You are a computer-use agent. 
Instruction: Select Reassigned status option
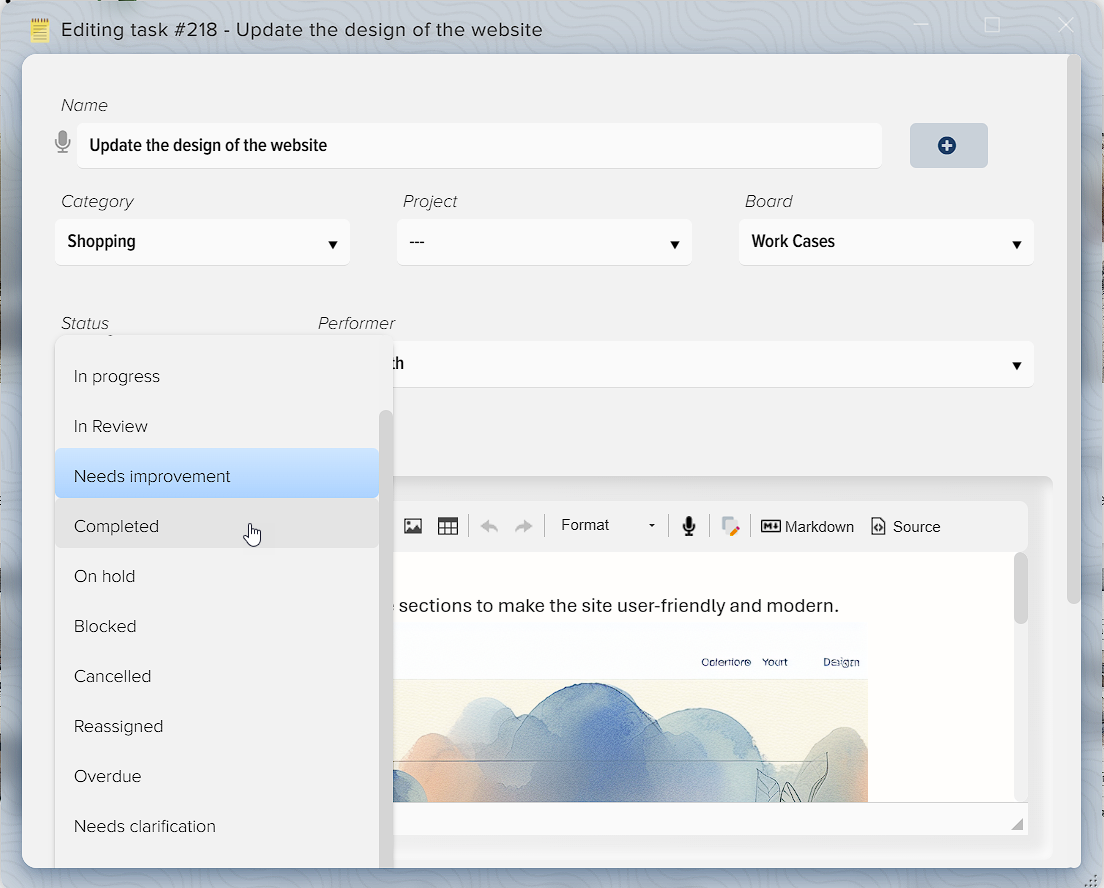(217, 727)
